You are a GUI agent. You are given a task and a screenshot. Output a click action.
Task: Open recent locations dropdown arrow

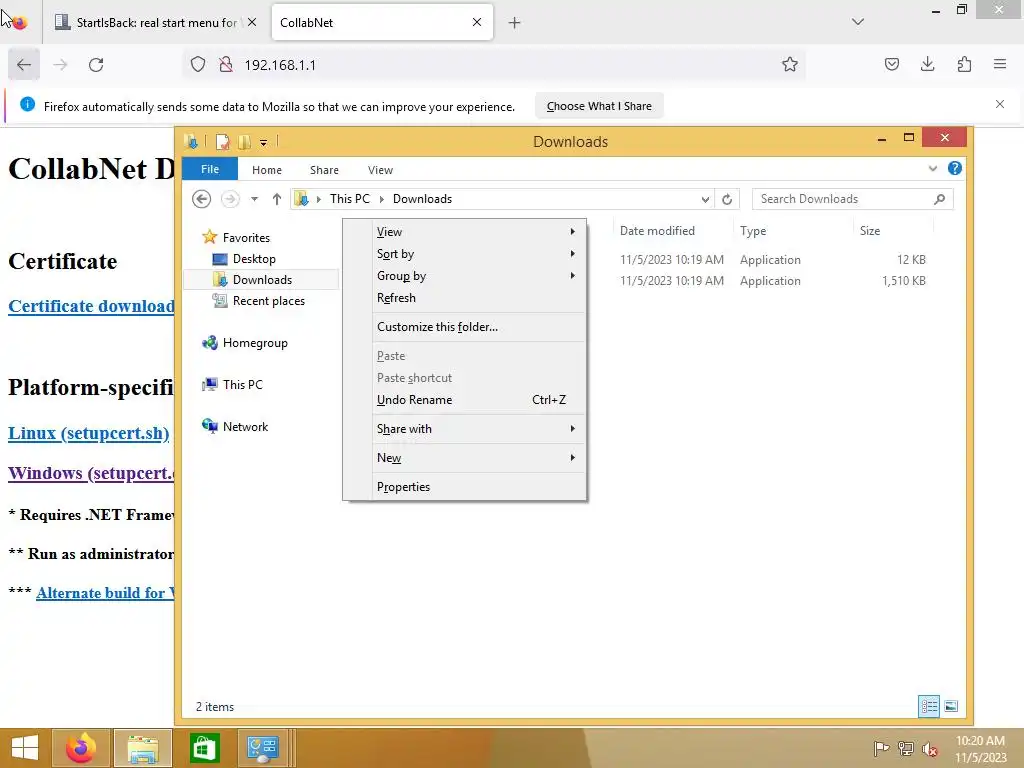[254, 199]
